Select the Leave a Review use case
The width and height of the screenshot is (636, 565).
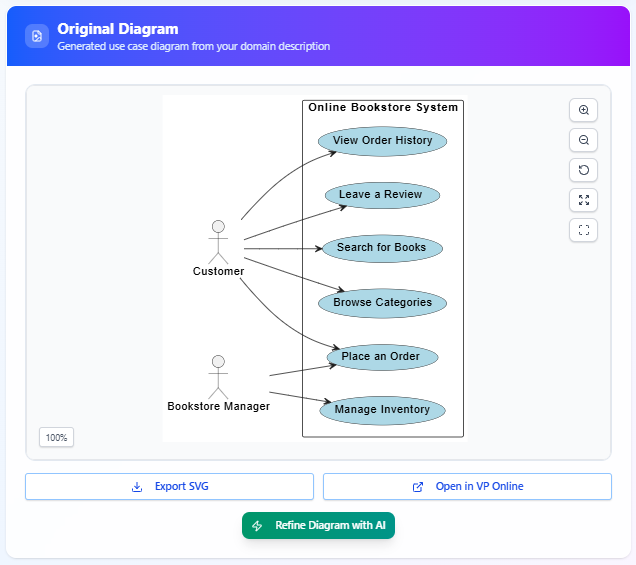pyautogui.click(x=380, y=195)
